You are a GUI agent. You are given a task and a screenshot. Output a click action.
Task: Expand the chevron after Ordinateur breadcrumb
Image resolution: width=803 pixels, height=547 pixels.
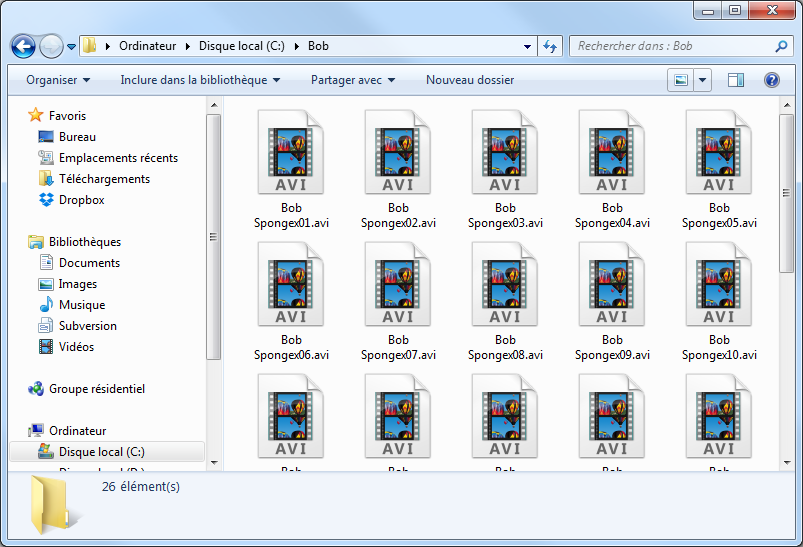tap(188, 46)
